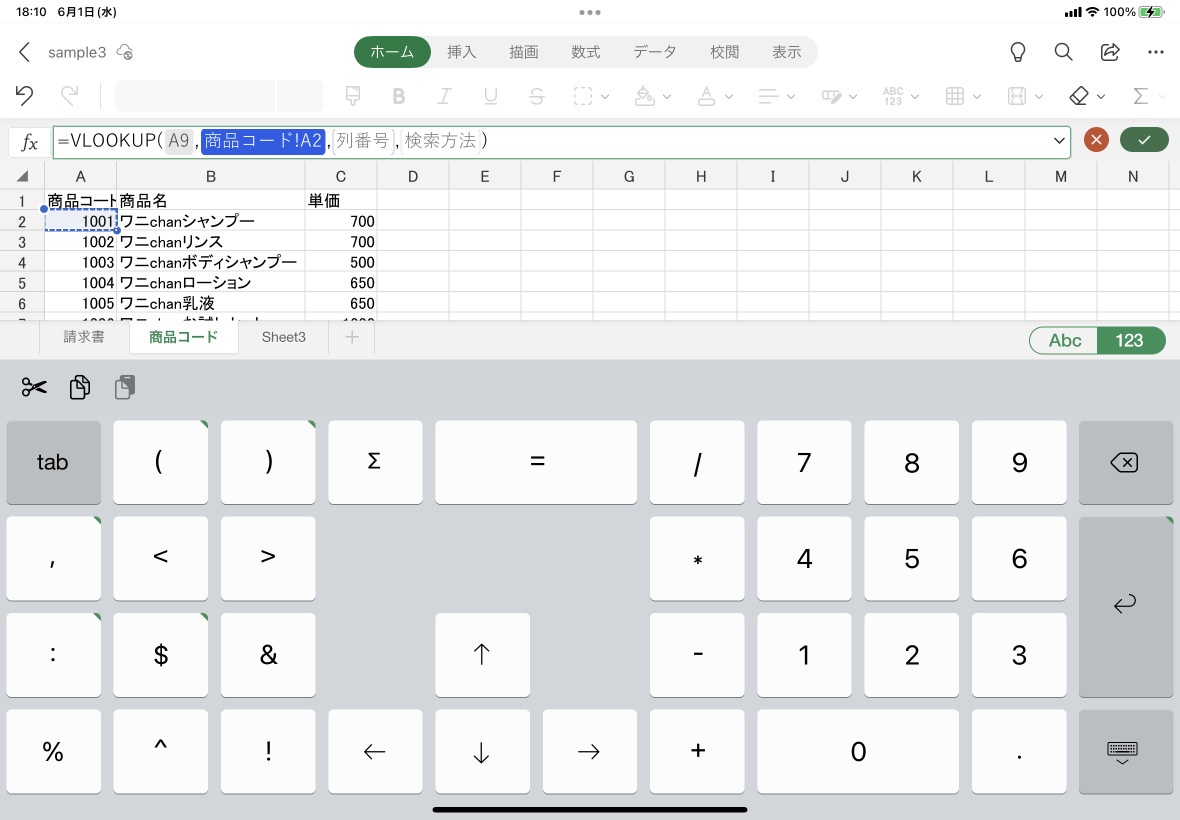This screenshot has width=1180, height=820.
Task: Switch to the ホーム tab
Action: 392,52
